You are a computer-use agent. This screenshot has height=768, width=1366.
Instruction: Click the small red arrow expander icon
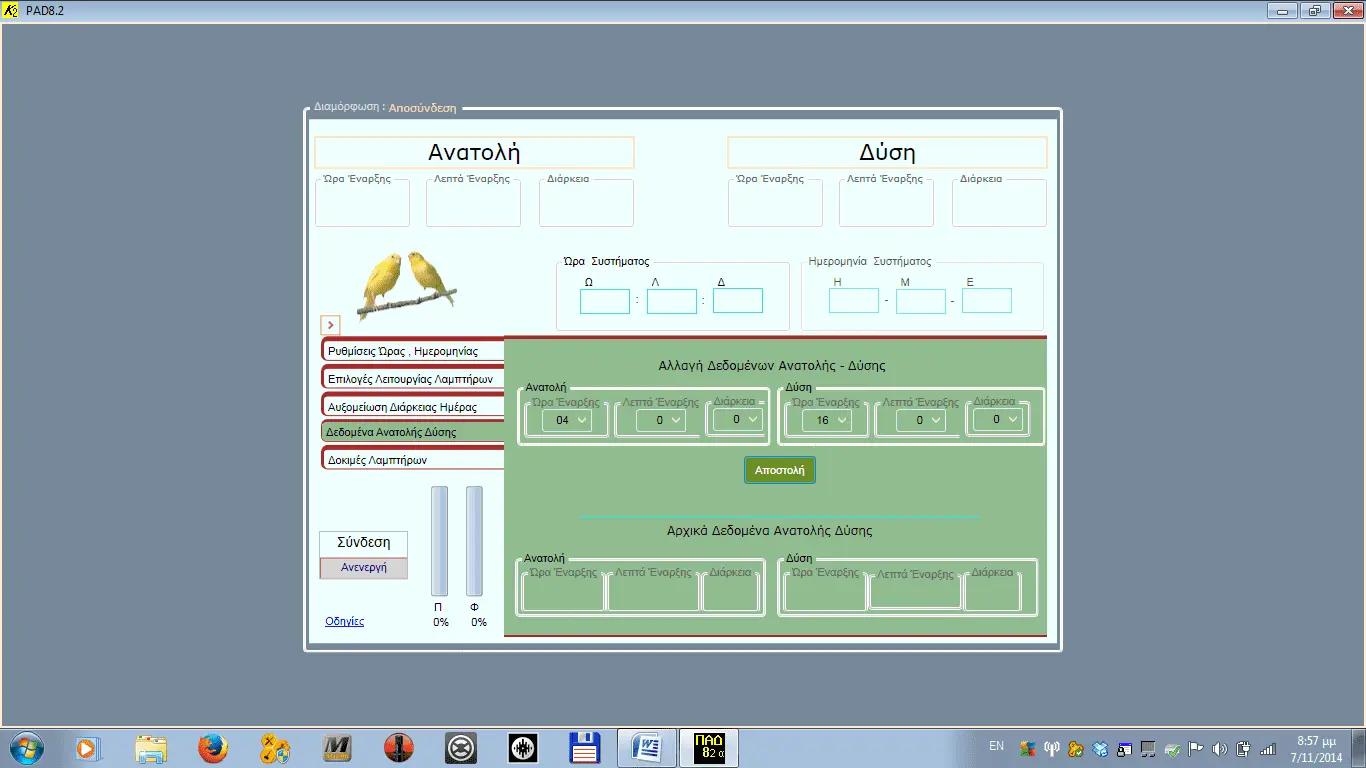331,325
